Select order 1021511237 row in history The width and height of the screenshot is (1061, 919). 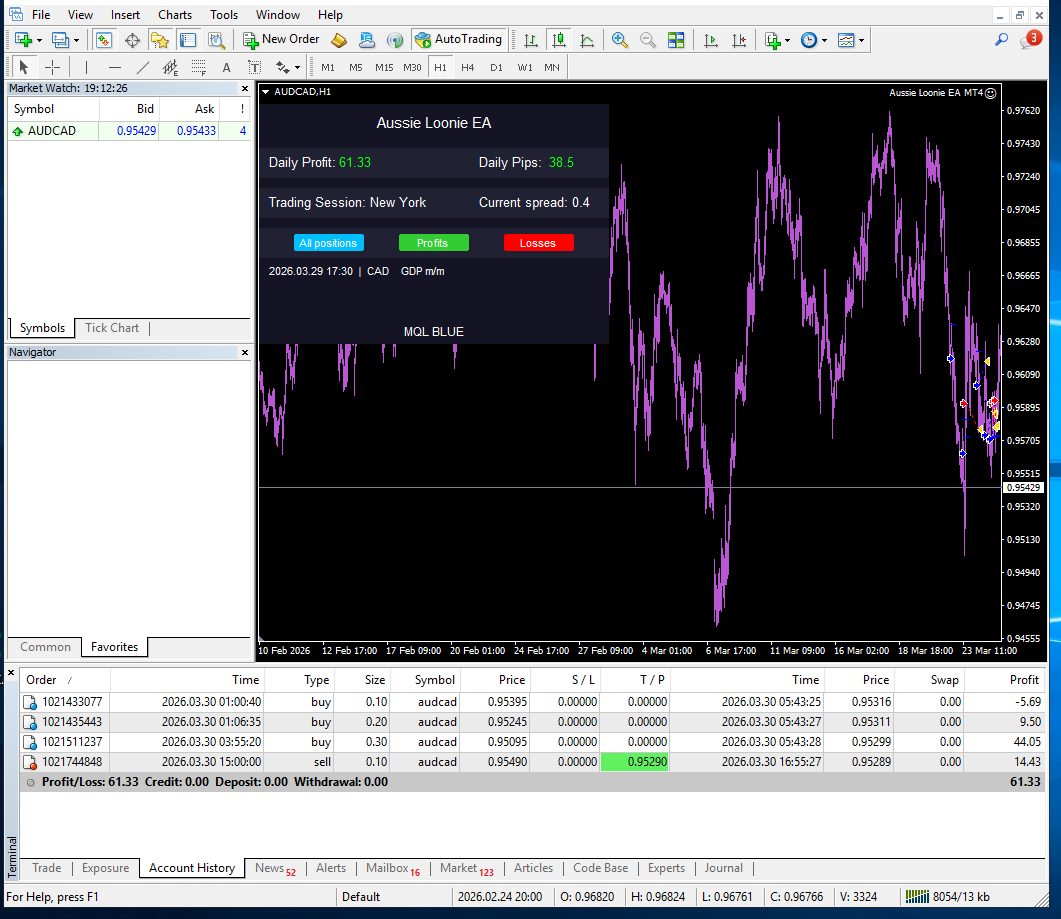click(532, 742)
